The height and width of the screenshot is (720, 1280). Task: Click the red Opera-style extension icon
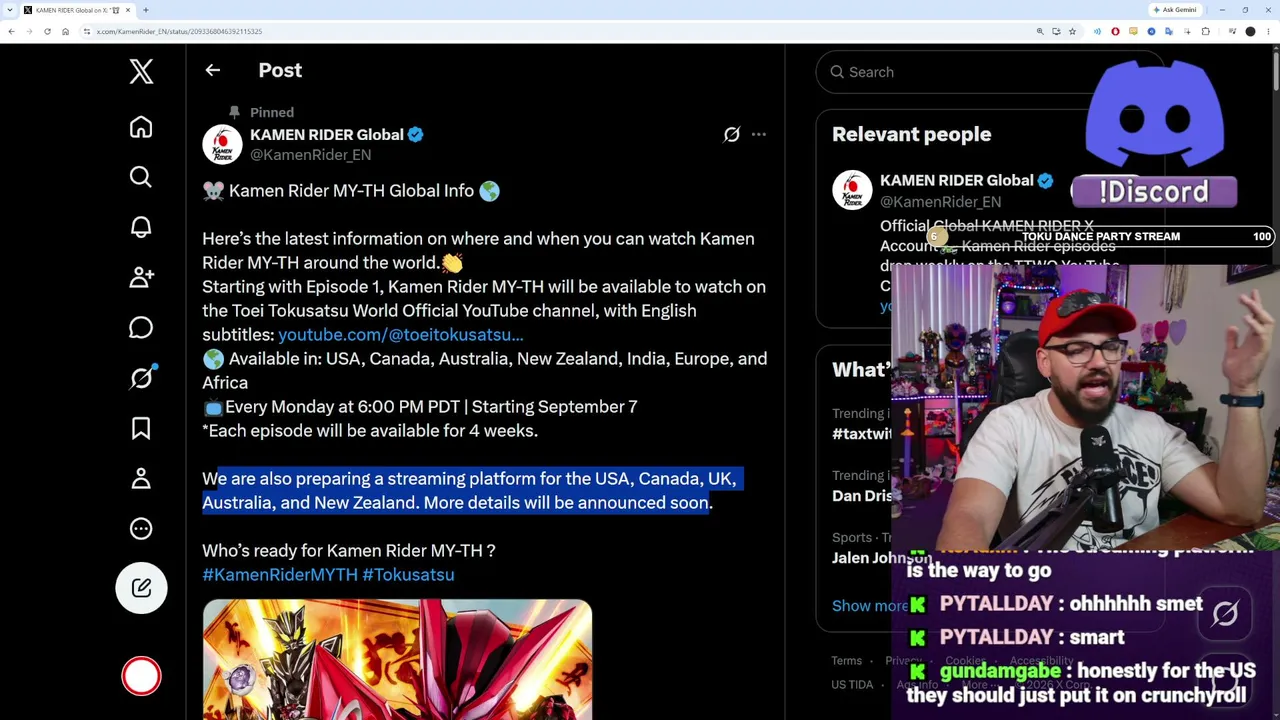pyautogui.click(x=1115, y=32)
